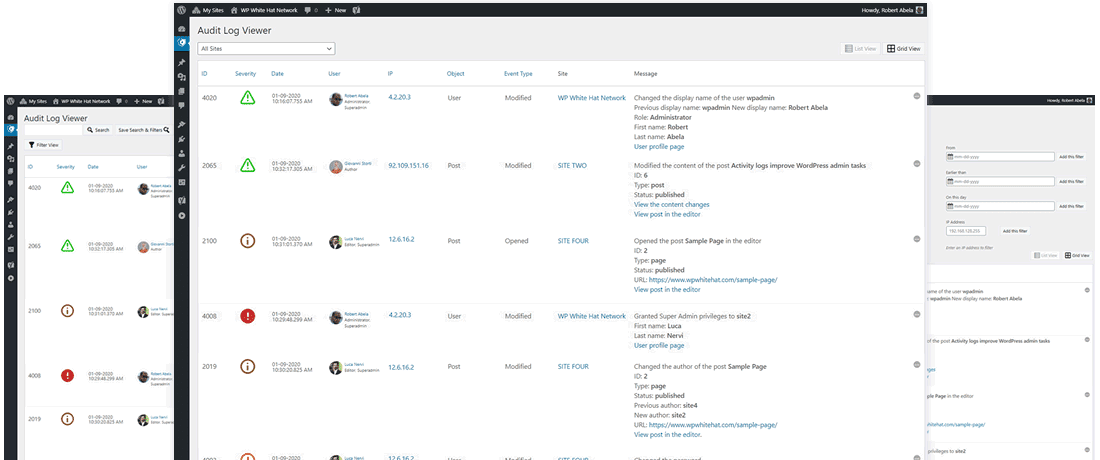Sort the log by Date column
Screen dimensions: 1100x460
point(277,74)
